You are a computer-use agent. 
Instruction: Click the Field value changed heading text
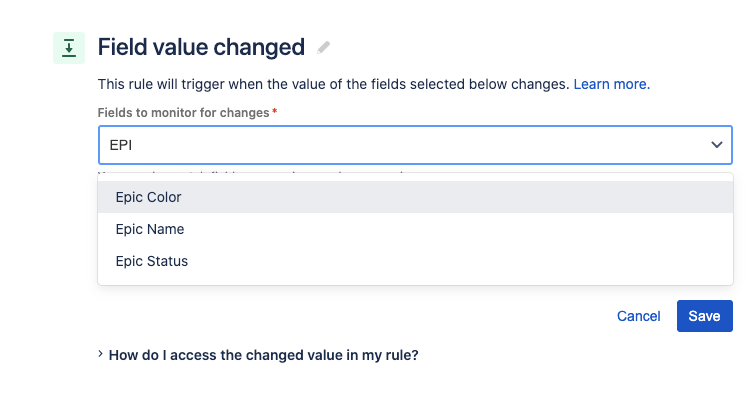pos(201,47)
